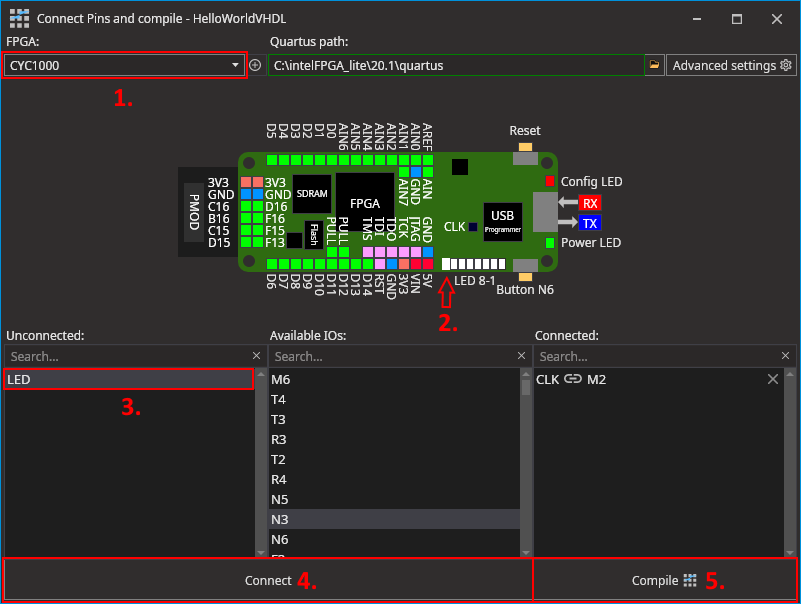This screenshot has height=604, width=801.
Task: Select the D6 pin square on bottom header
Action: 272,264
